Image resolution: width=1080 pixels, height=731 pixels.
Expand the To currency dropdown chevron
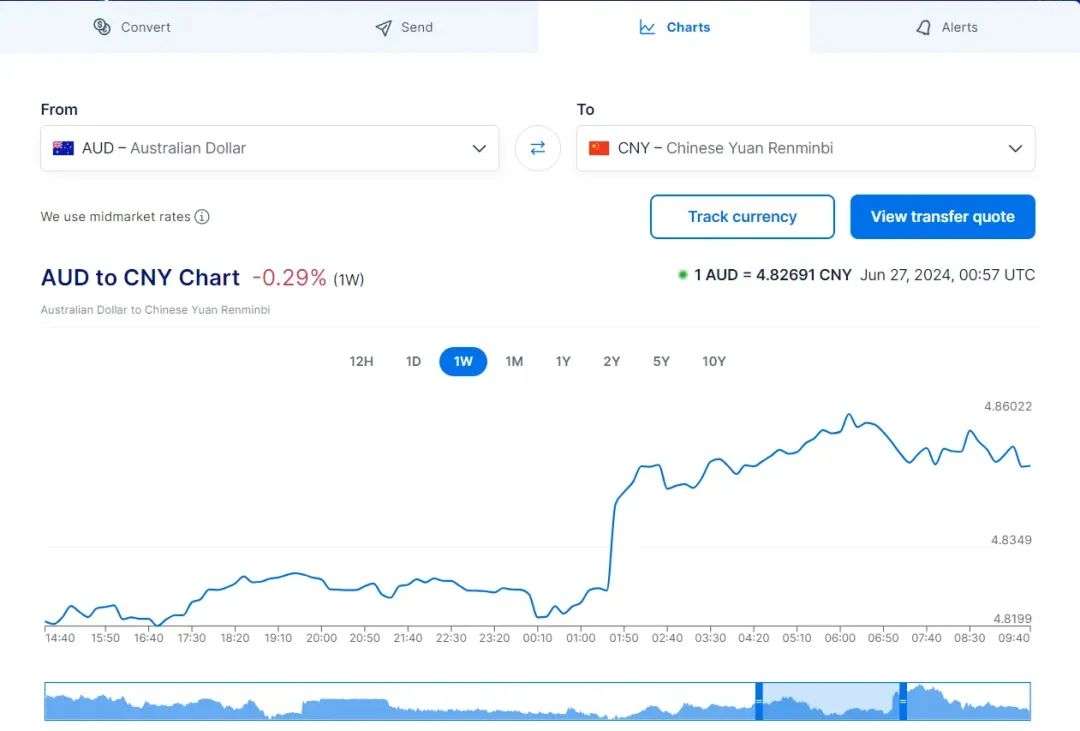click(x=1015, y=148)
